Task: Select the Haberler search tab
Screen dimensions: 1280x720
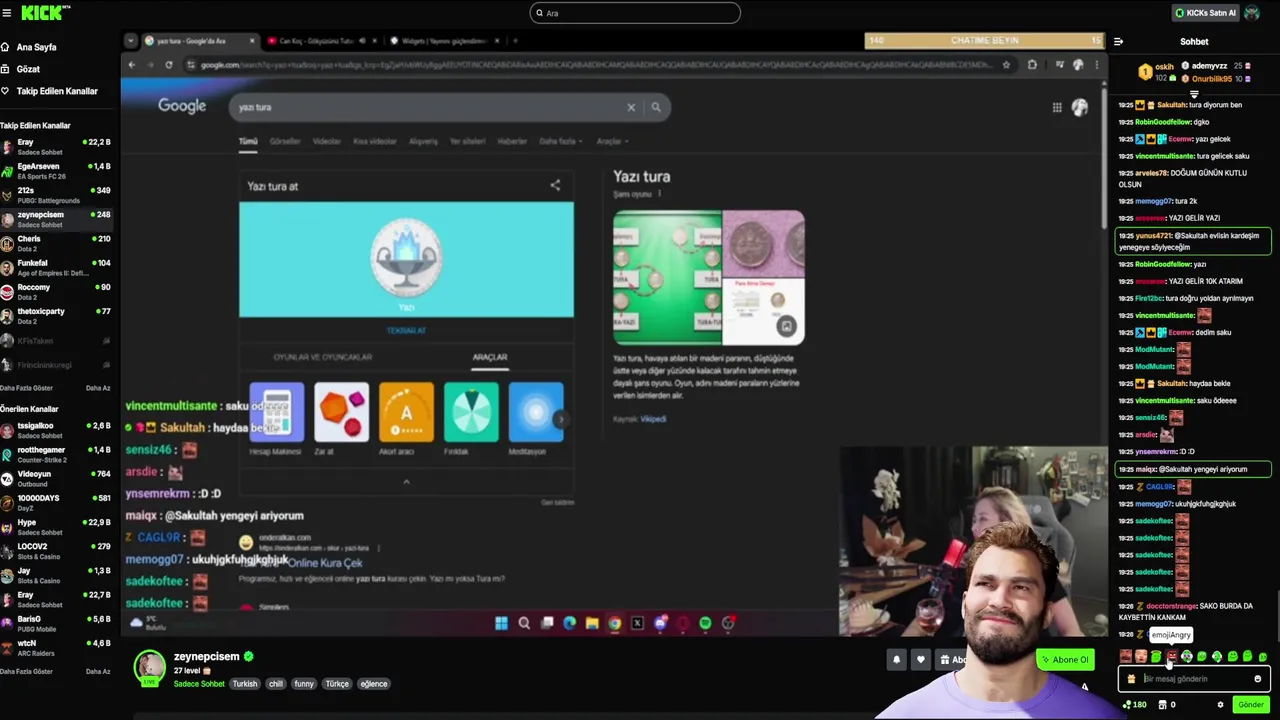Action: tap(512, 141)
